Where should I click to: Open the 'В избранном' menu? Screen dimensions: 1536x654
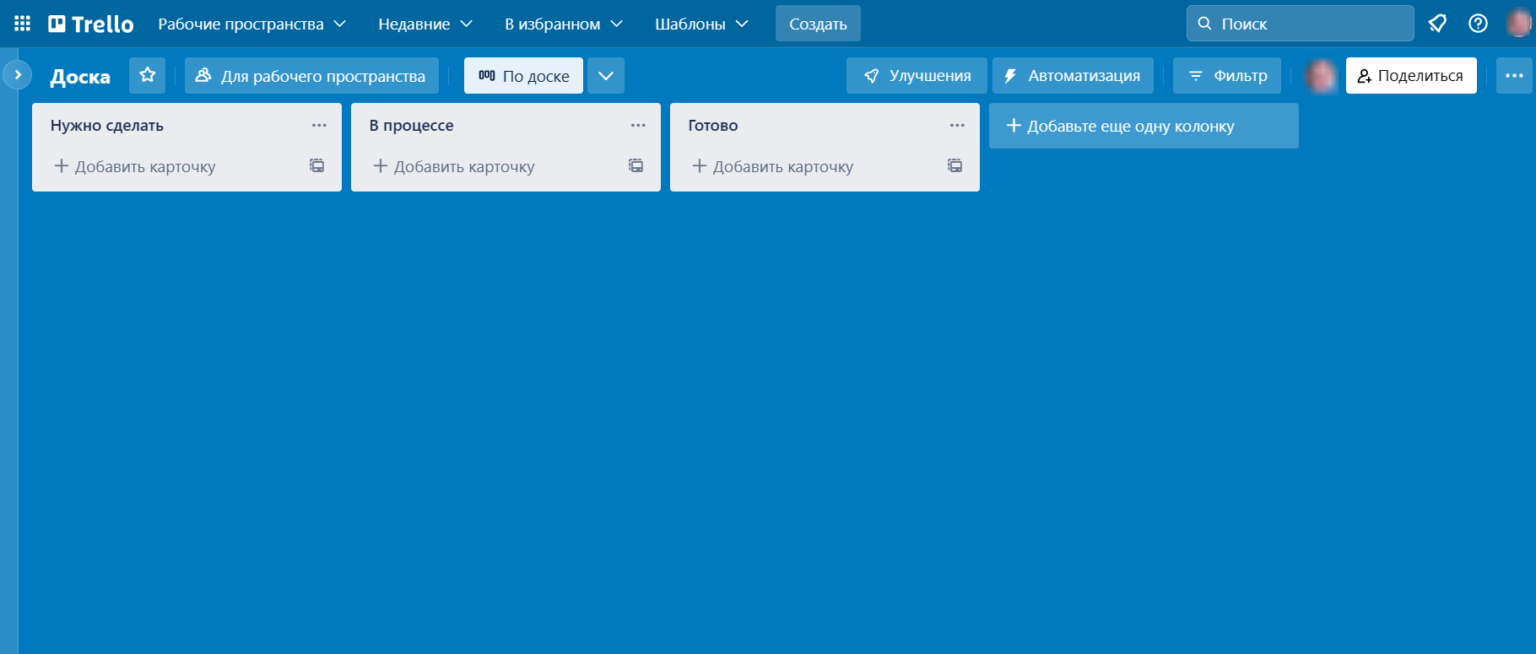pyautogui.click(x=562, y=22)
